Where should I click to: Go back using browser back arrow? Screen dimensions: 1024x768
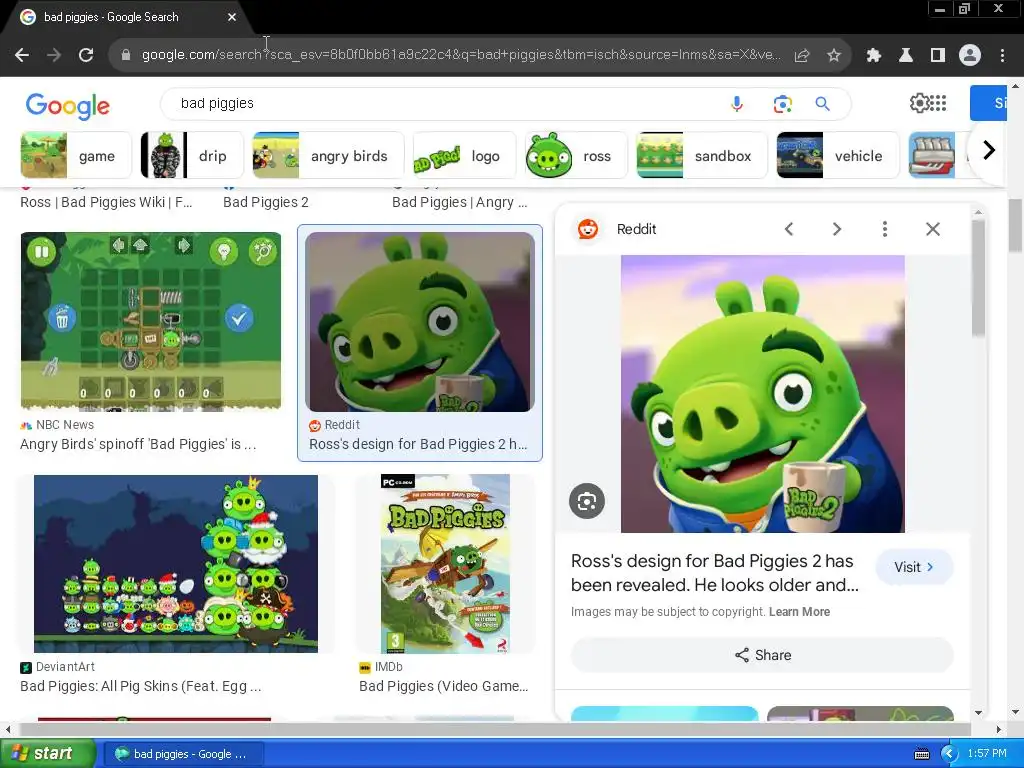(x=22, y=55)
